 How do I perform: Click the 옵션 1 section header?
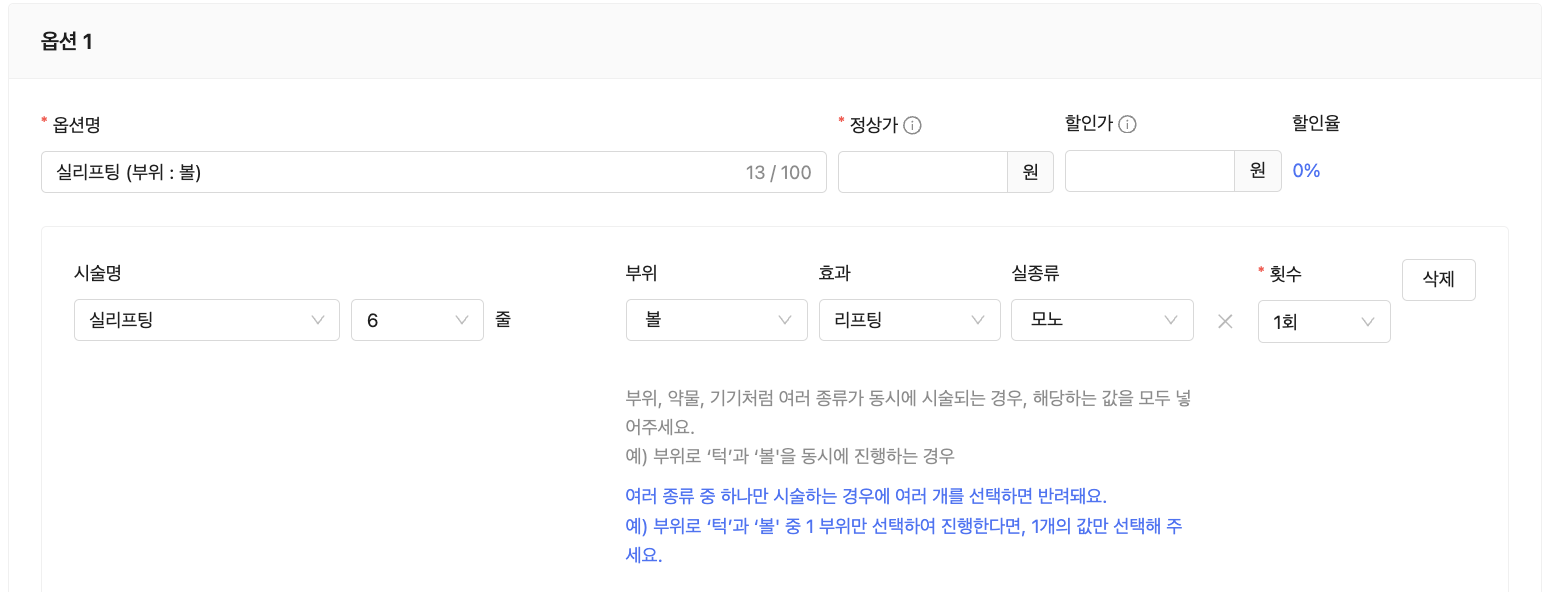[x=67, y=42]
